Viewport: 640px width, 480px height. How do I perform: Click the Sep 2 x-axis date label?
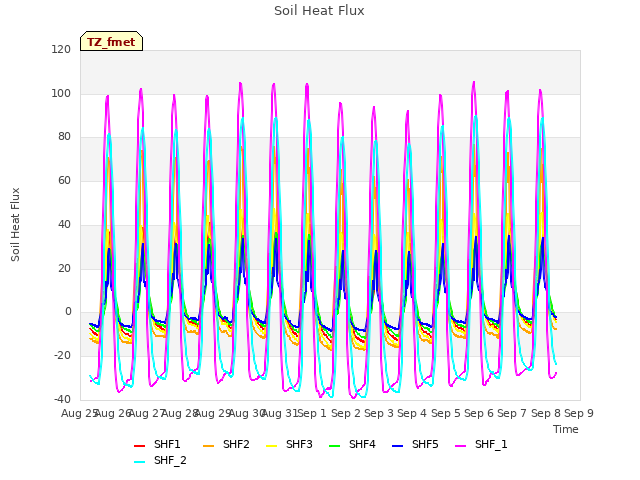(x=346, y=413)
